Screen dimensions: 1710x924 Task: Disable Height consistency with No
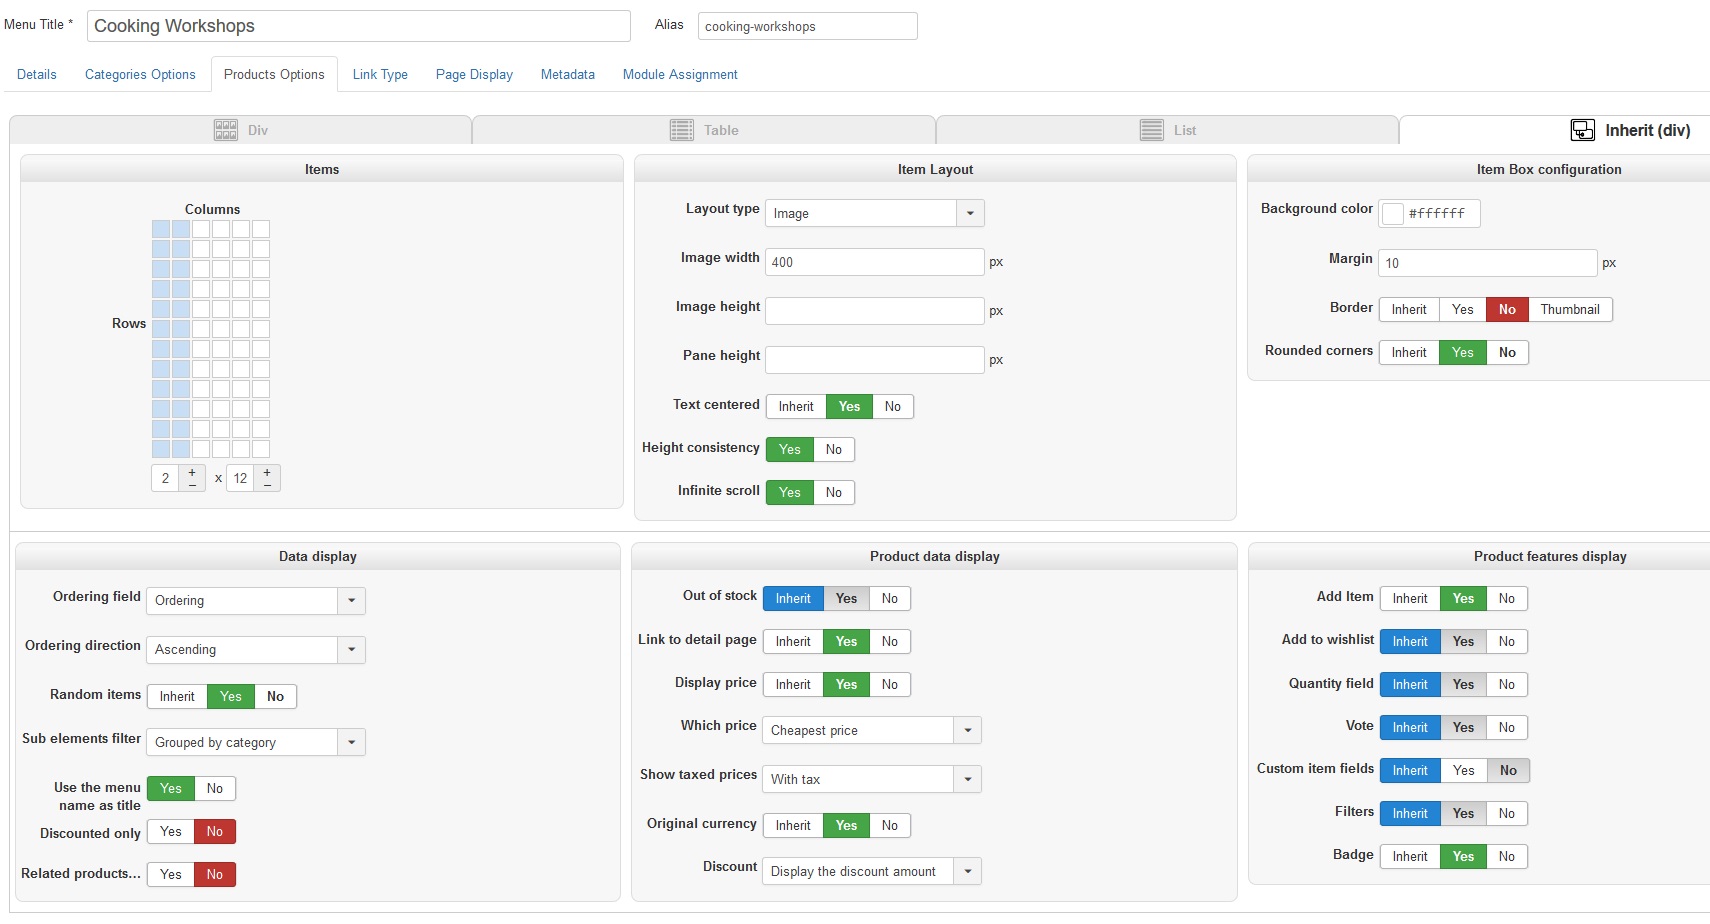834,449
